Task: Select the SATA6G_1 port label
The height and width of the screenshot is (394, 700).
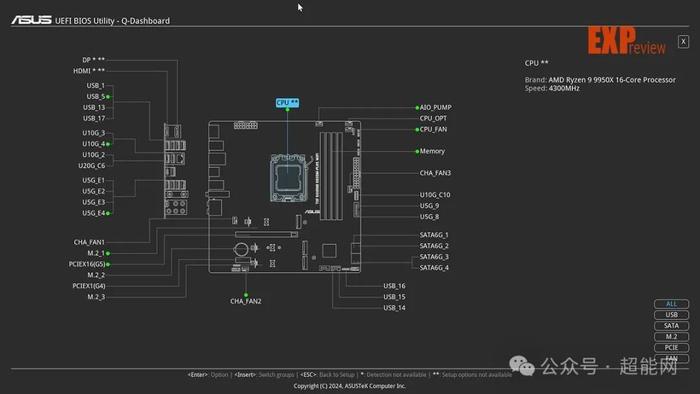Action: pyautogui.click(x=434, y=235)
